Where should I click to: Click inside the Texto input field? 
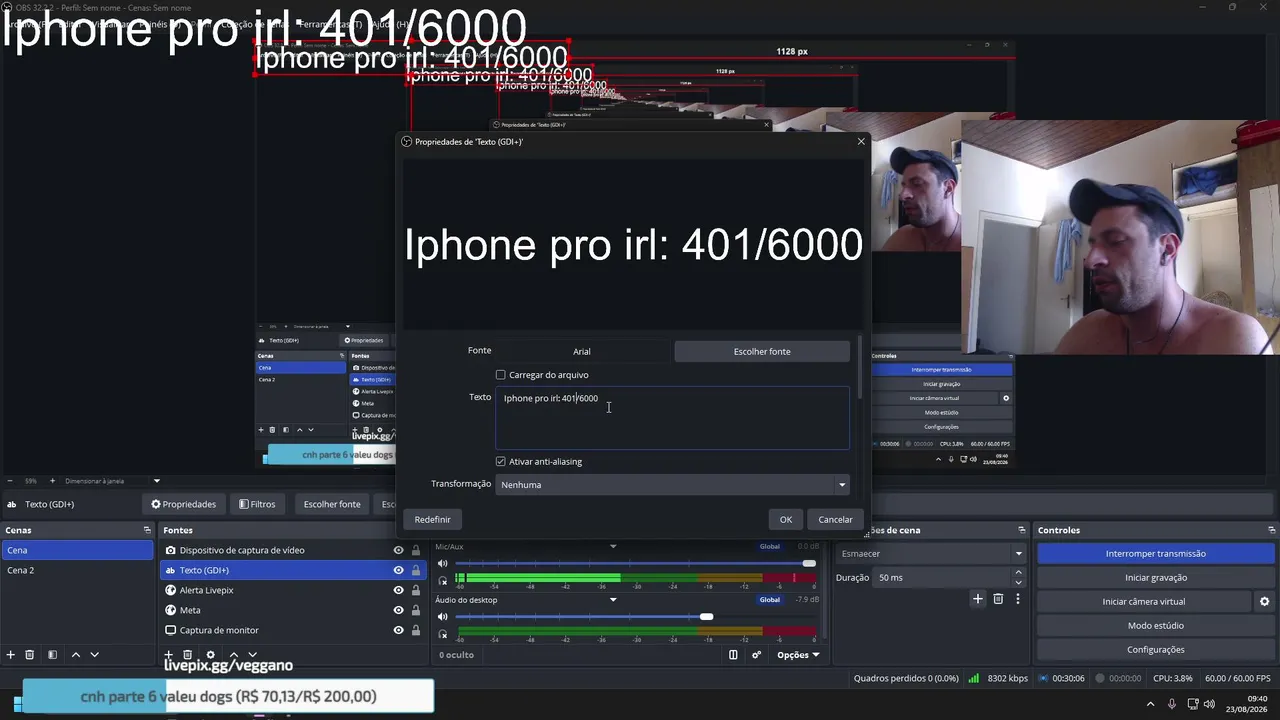(673, 418)
